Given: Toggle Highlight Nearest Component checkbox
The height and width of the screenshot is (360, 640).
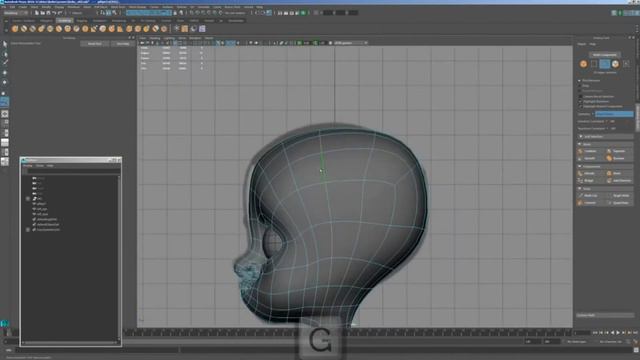Looking at the screenshot, I should point(580,106).
